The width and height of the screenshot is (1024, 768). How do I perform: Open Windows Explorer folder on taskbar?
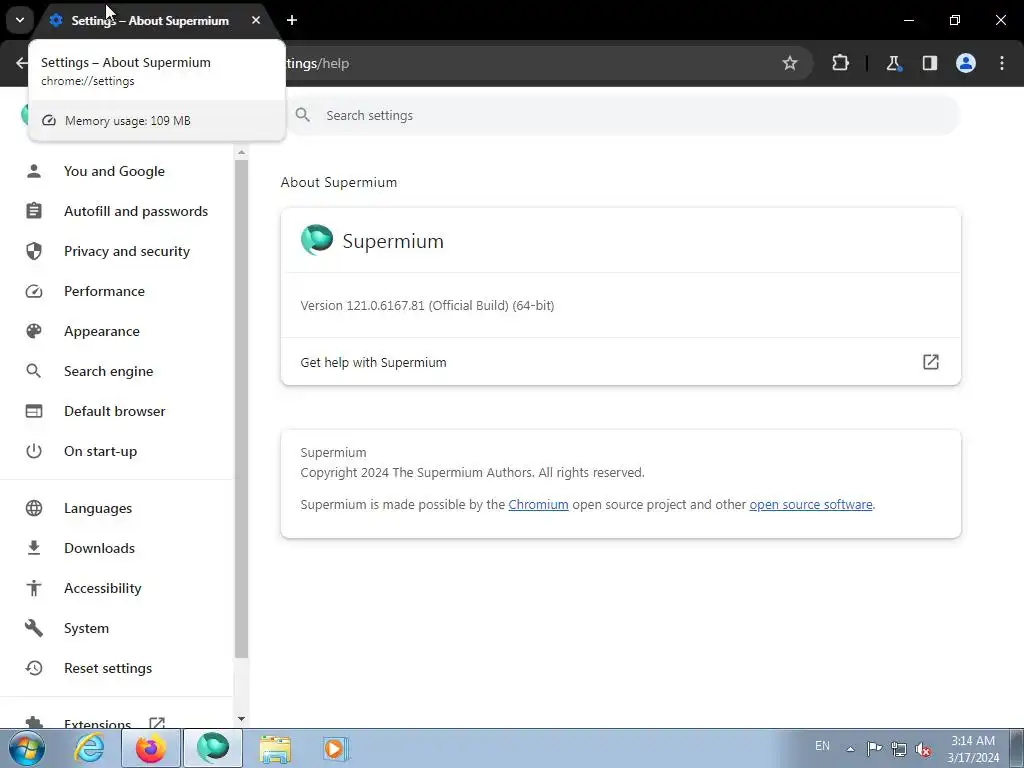point(275,748)
